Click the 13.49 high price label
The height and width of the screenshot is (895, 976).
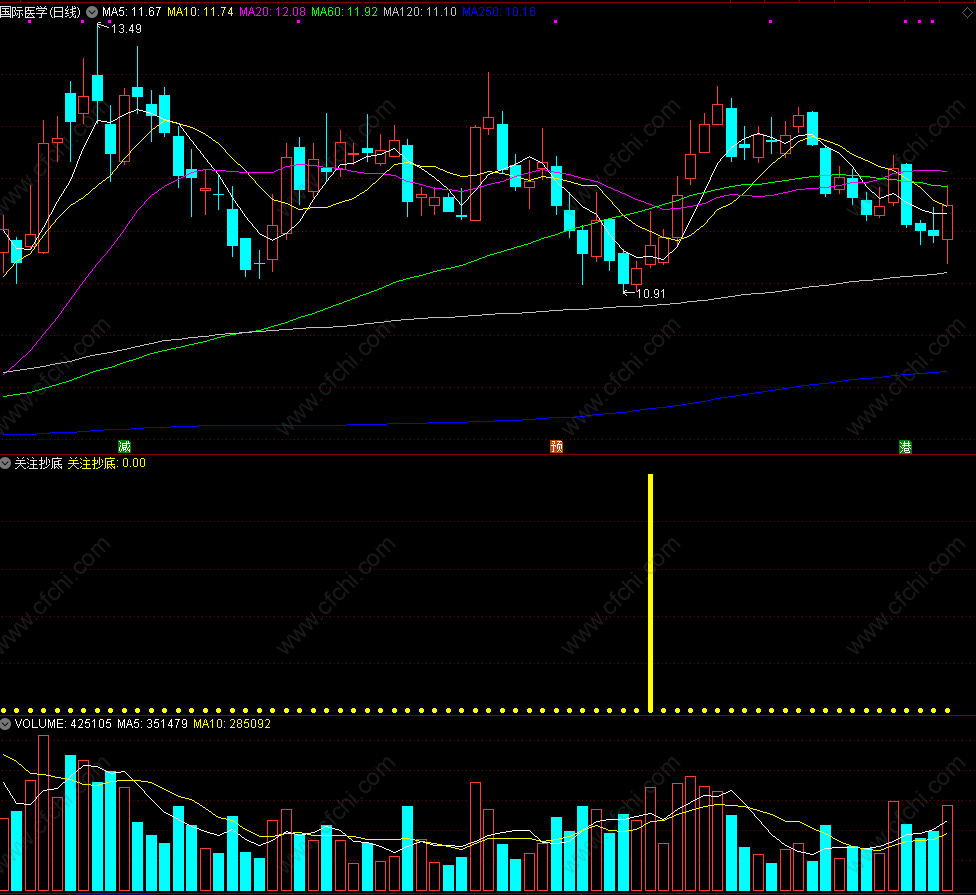(126, 29)
